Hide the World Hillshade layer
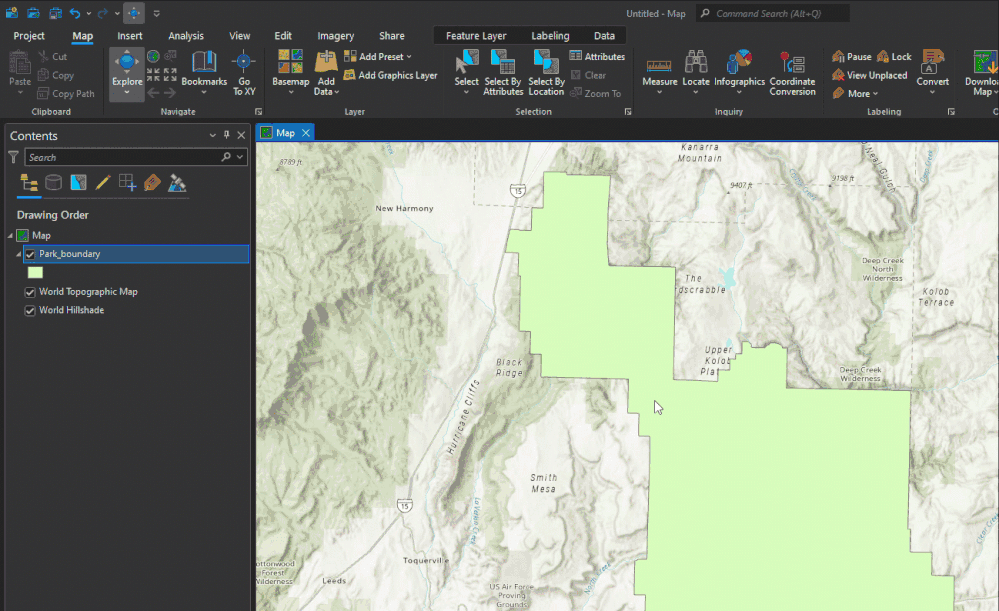Screen dimensions: 999x611 click(x=30, y=311)
